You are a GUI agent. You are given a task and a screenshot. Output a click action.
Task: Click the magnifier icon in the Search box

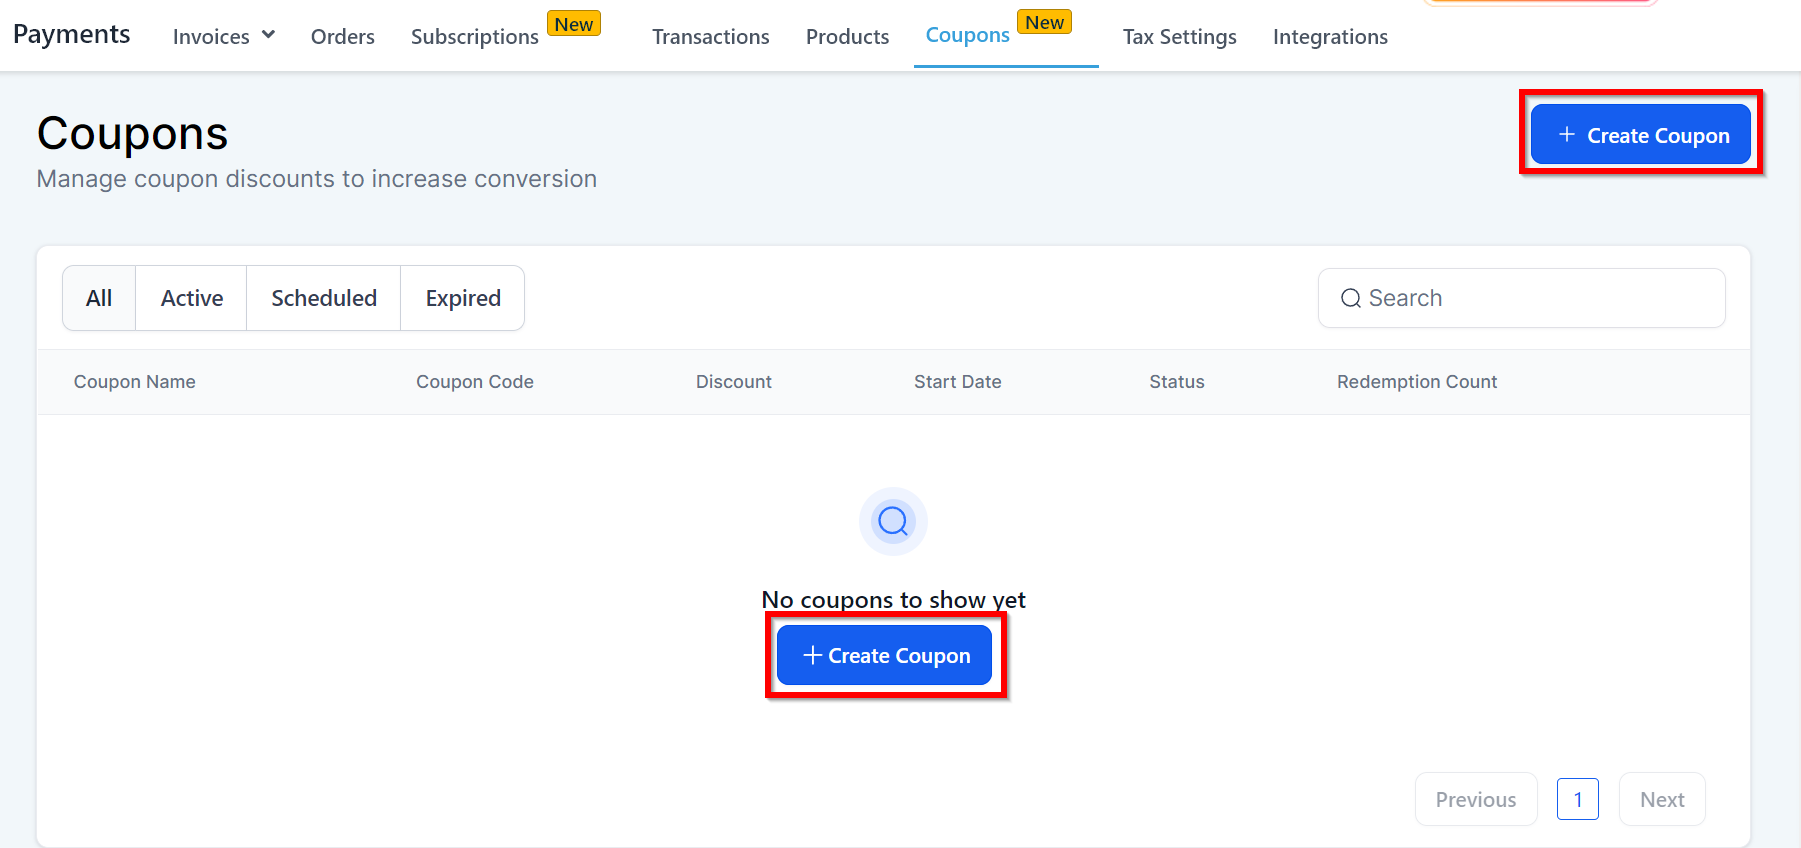coord(1350,298)
